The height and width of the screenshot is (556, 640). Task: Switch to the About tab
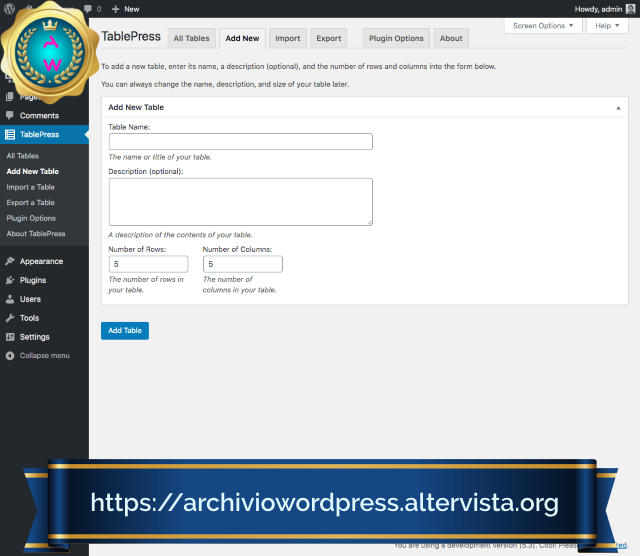(x=451, y=38)
